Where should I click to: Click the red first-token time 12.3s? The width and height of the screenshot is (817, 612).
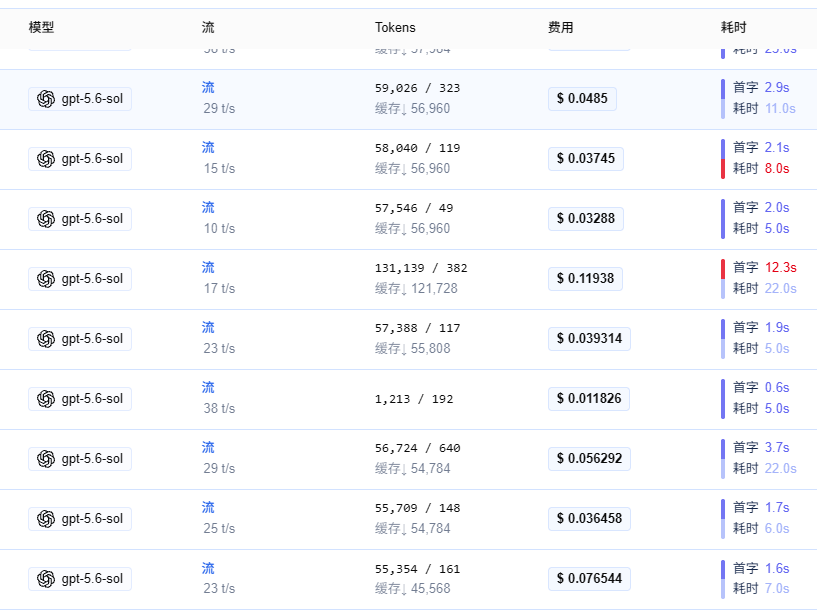coord(781,267)
